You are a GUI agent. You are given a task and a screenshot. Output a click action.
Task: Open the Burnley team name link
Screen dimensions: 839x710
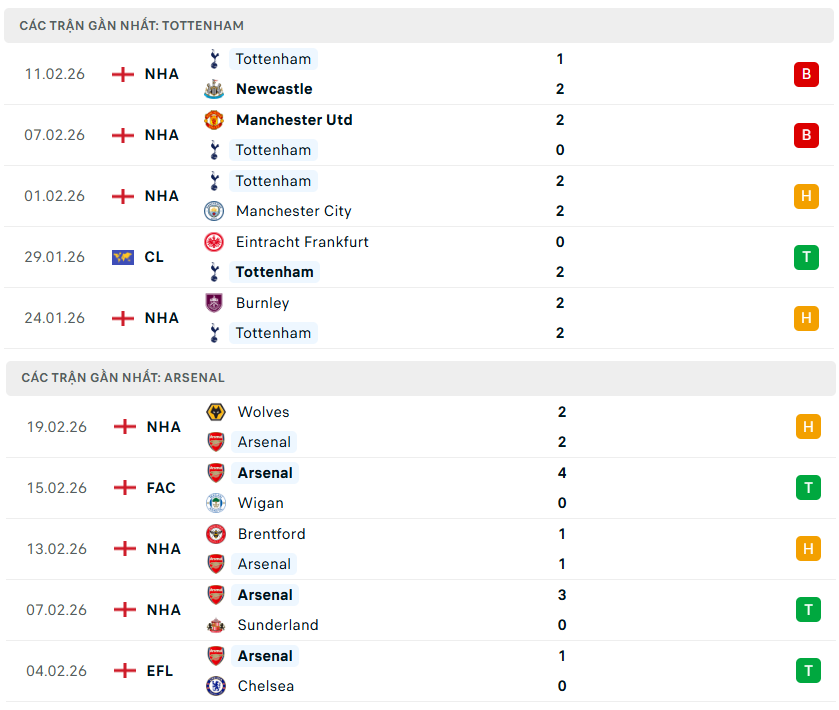click(x=262, y=303)
